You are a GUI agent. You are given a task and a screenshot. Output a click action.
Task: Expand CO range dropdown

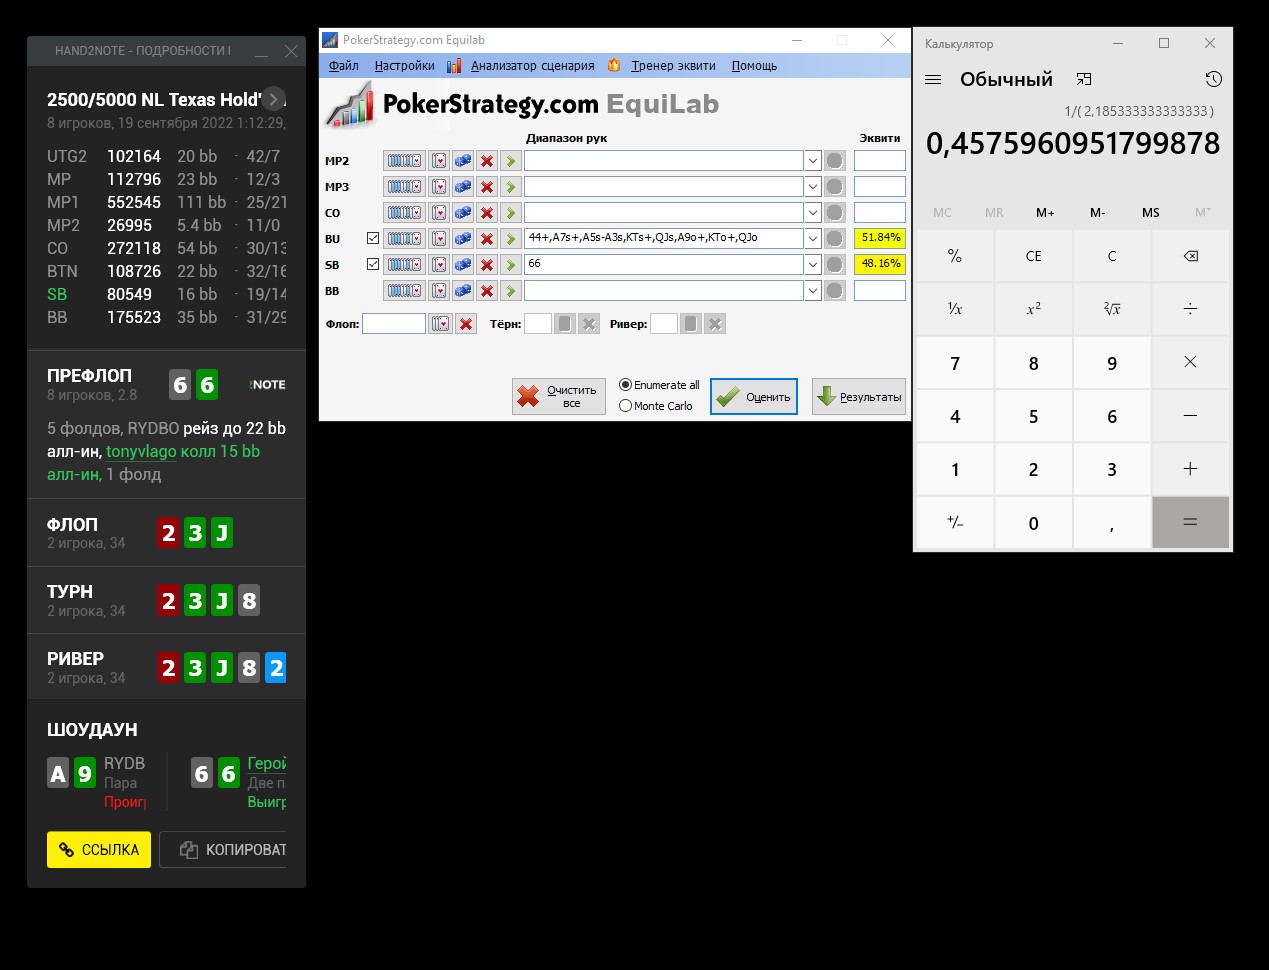(813, 213)
